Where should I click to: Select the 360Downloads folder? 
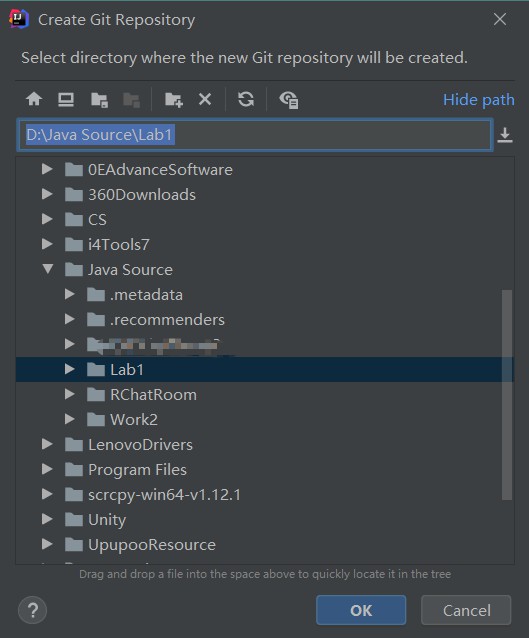130,195
